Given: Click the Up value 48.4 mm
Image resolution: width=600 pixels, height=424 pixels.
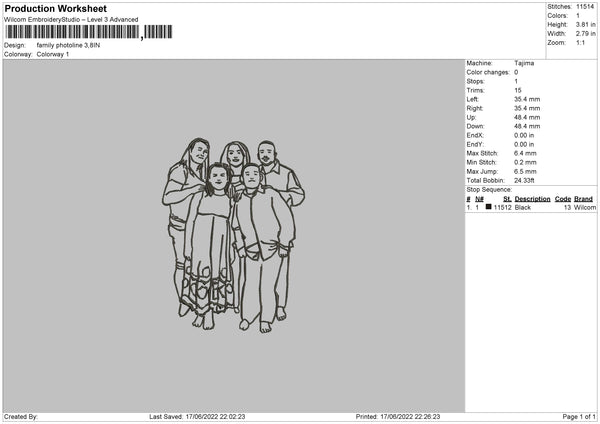Looking at the screenshot, I should pyautogui.click(x=527, y=117).
